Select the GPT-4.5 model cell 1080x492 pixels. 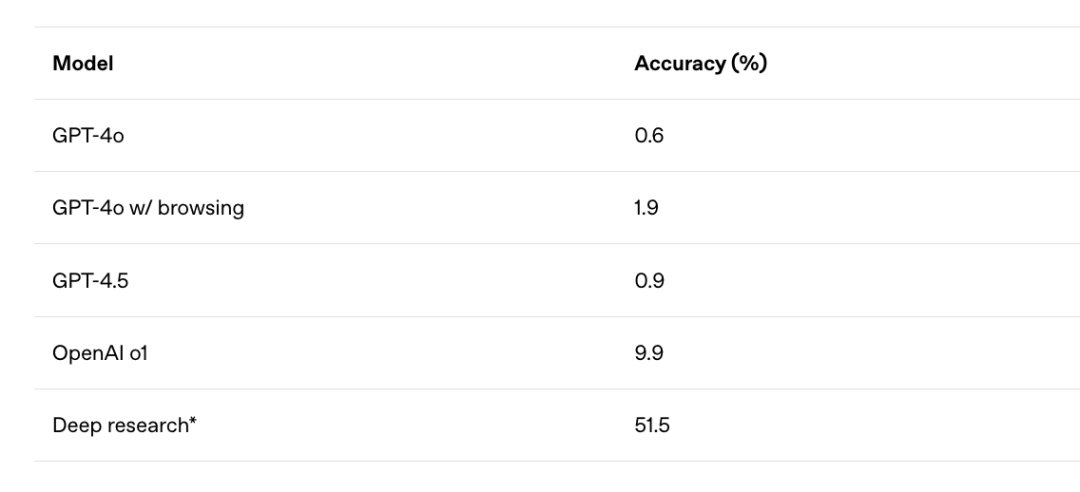tap(90, 281)
